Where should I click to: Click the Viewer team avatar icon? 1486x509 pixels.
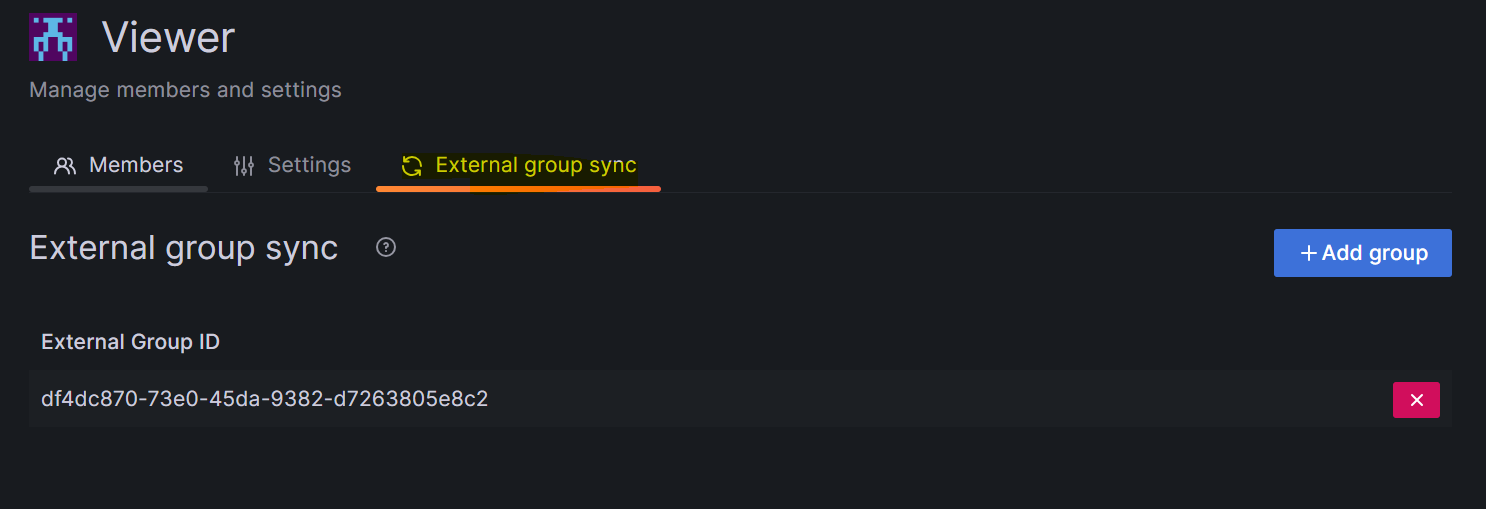[x=53, y=38]
